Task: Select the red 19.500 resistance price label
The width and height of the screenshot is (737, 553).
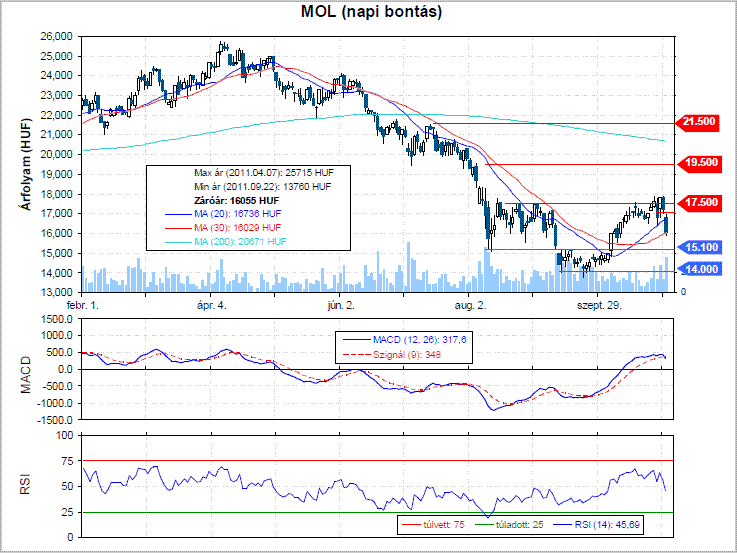Action: point(700,163)
